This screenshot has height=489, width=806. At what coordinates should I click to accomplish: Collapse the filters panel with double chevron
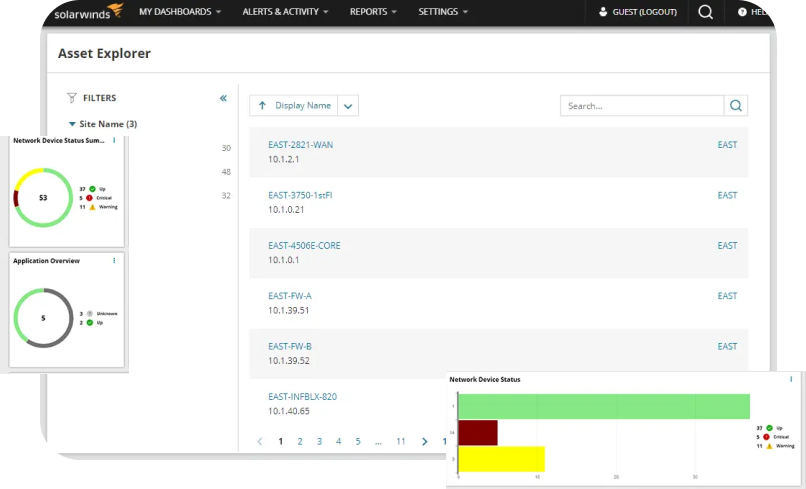click(x=223, y=98)
